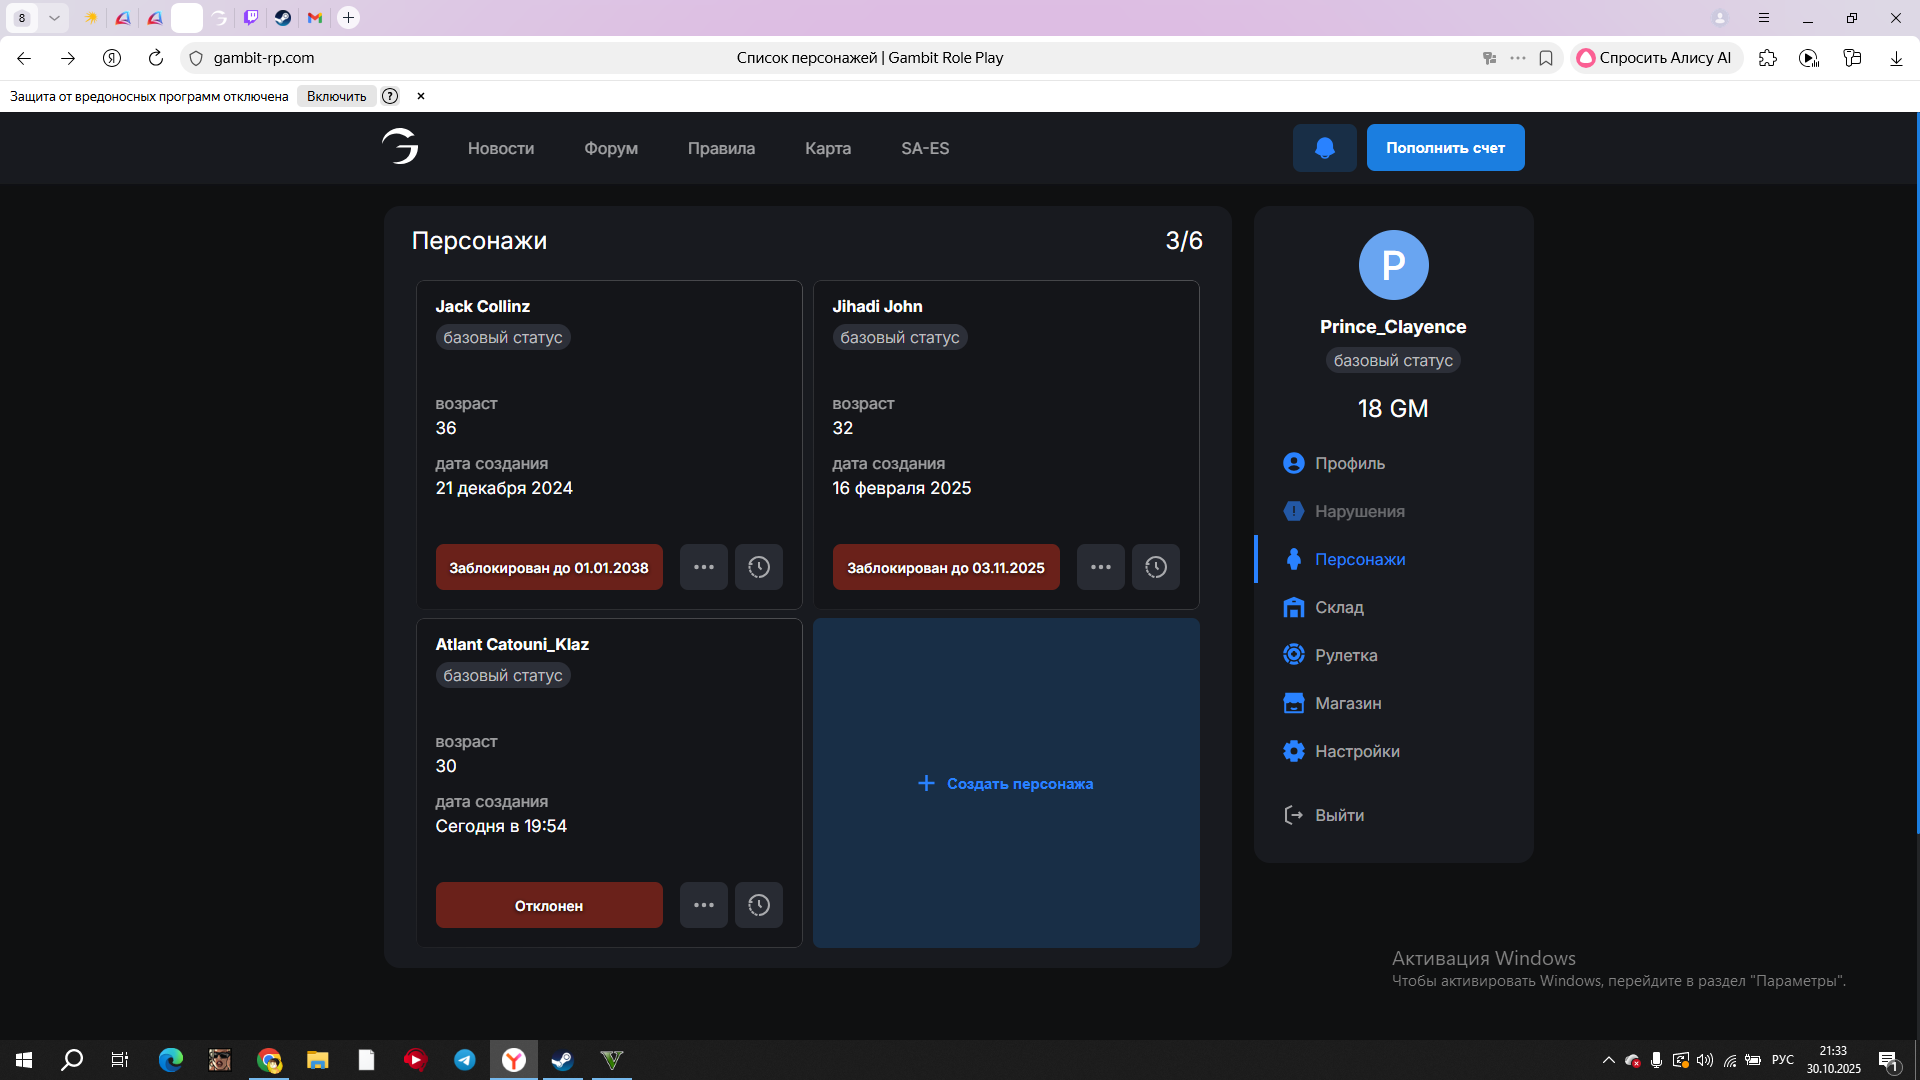Click Создать персонажа card
The width and height of the screenshot is (1920, 1080).
(x=1005, y=783)
